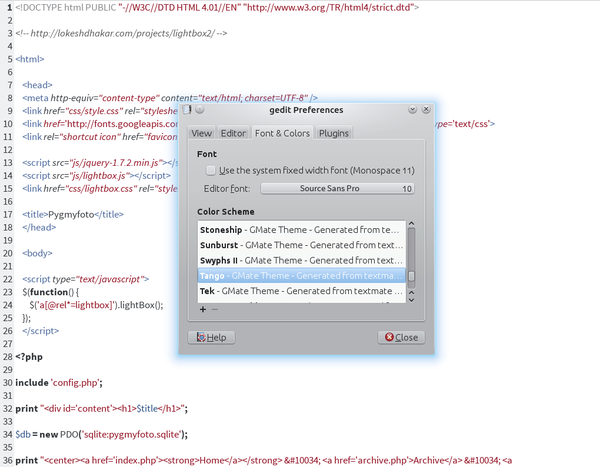Choose the Swyphs II color scheme
This screenshot has width=600, height=467.
click(301, 260)
